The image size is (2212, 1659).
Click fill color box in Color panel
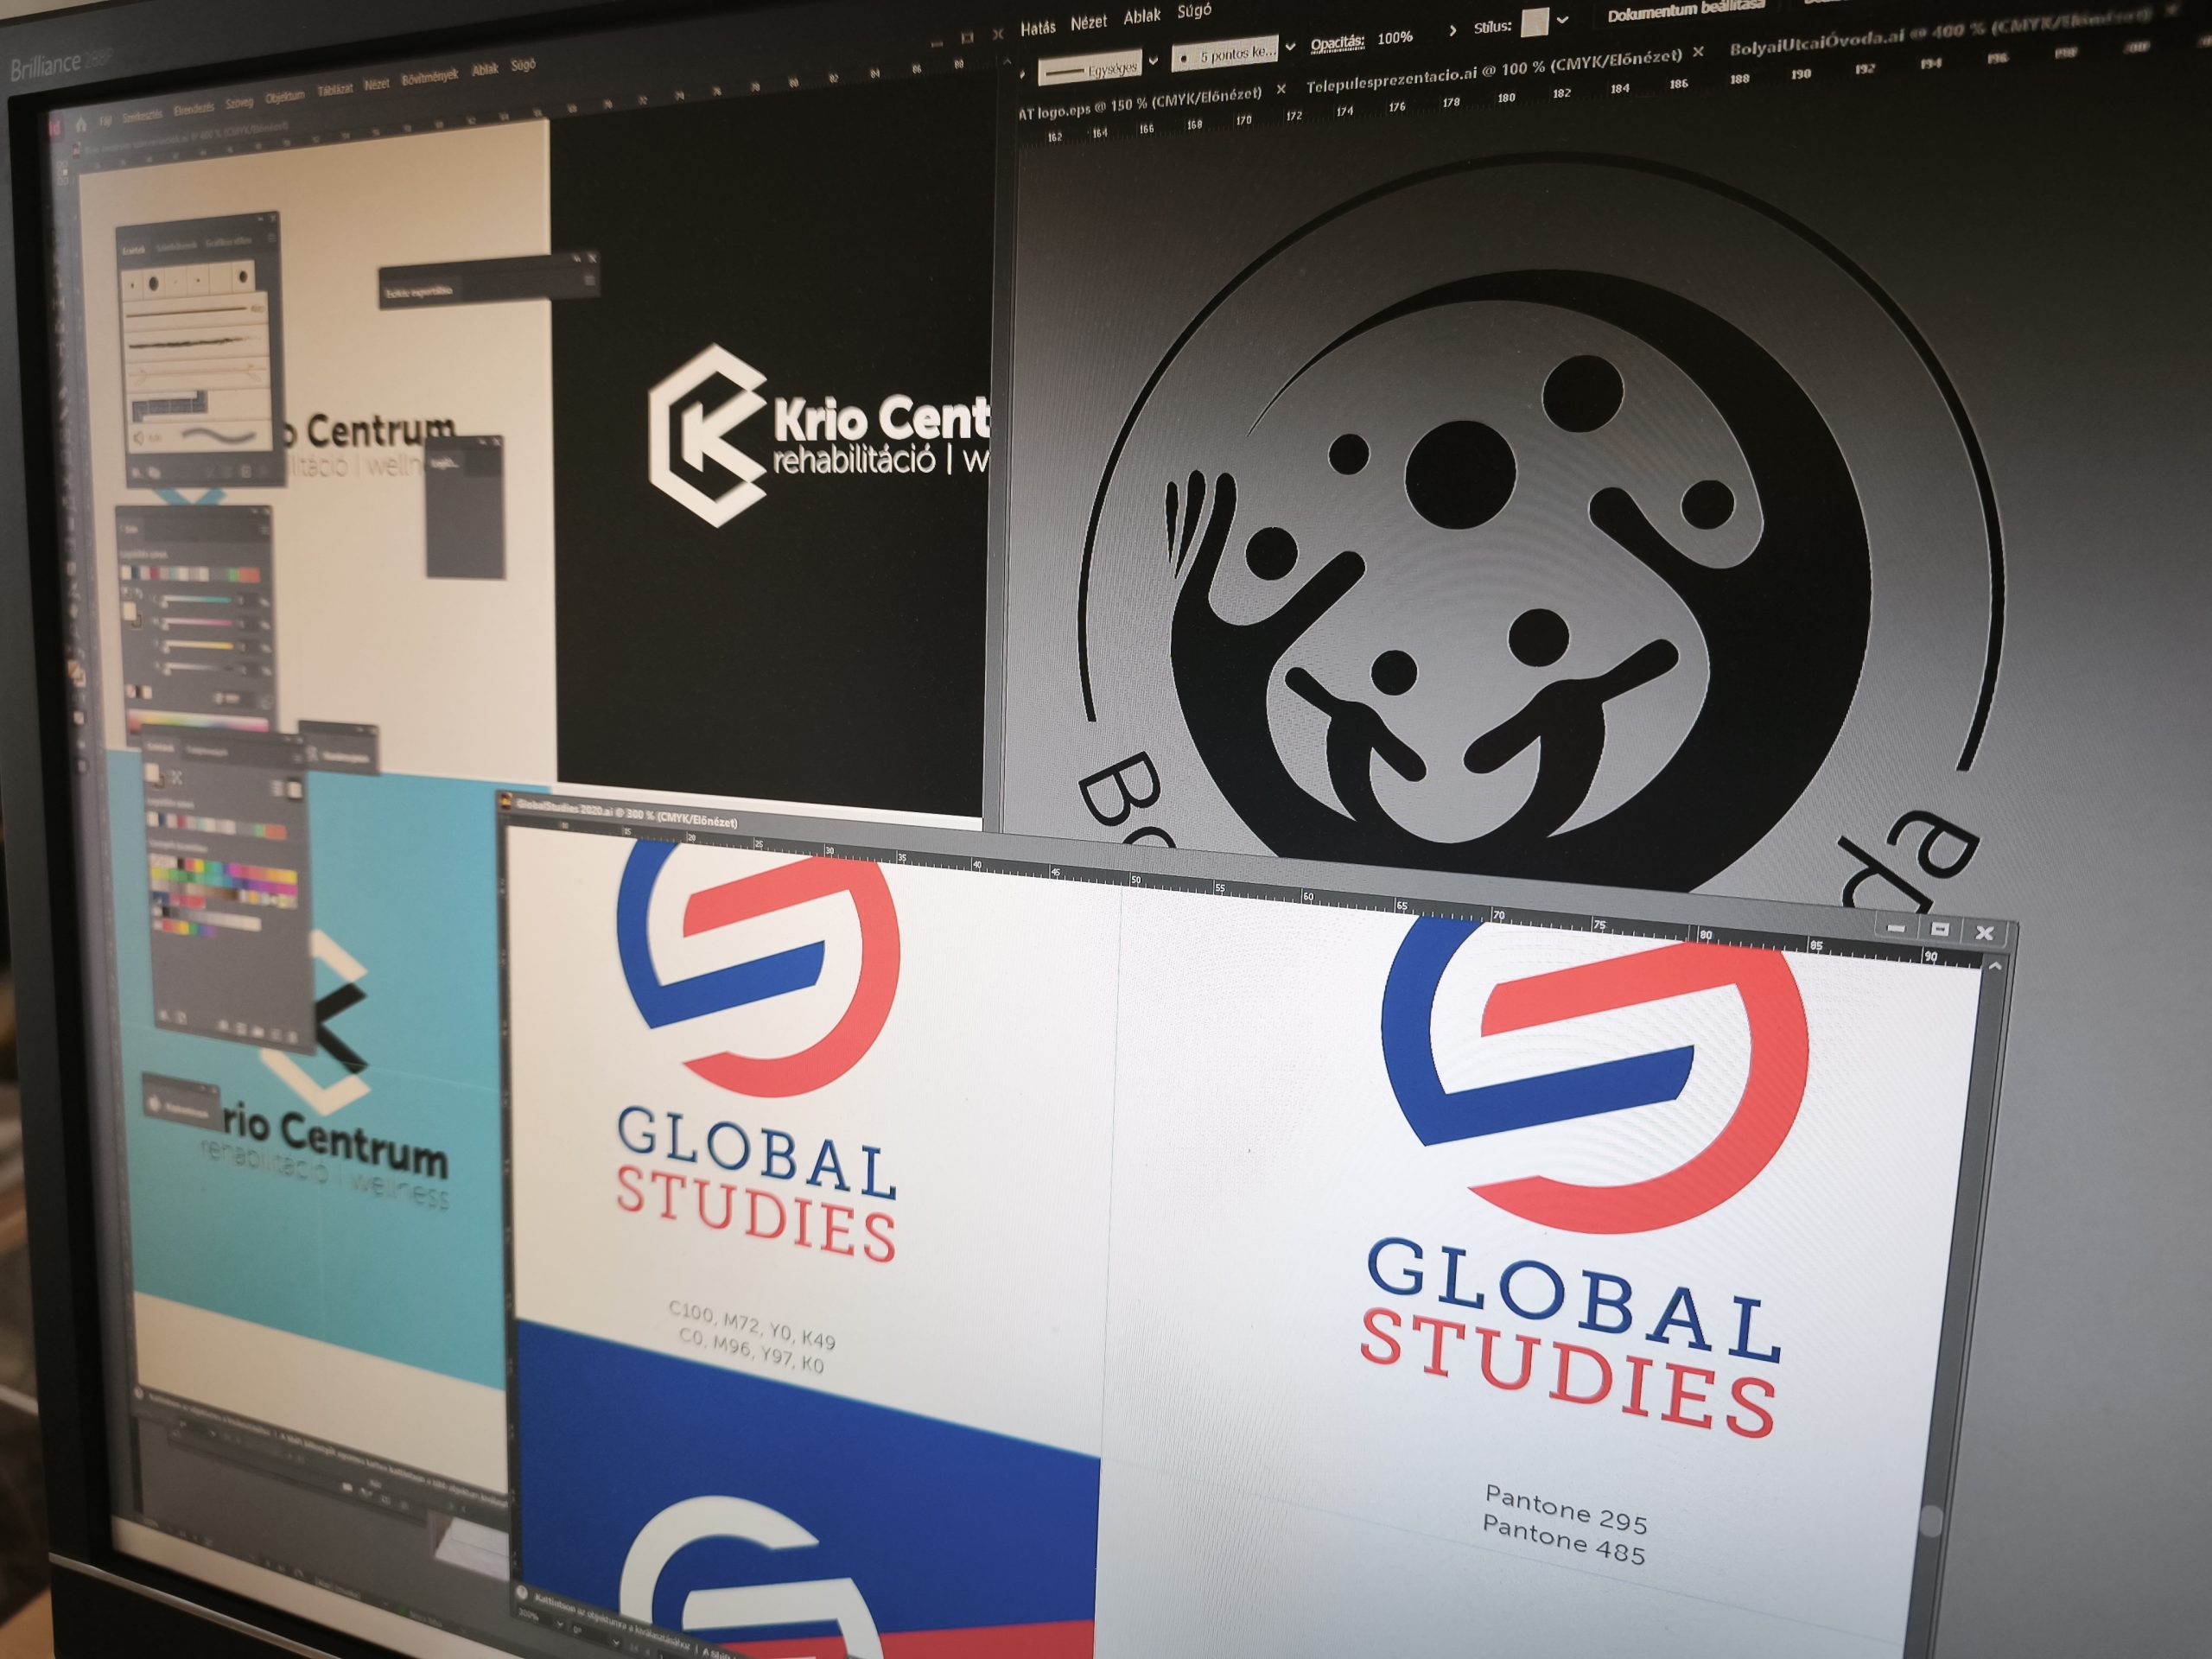[x=131, y=609]
